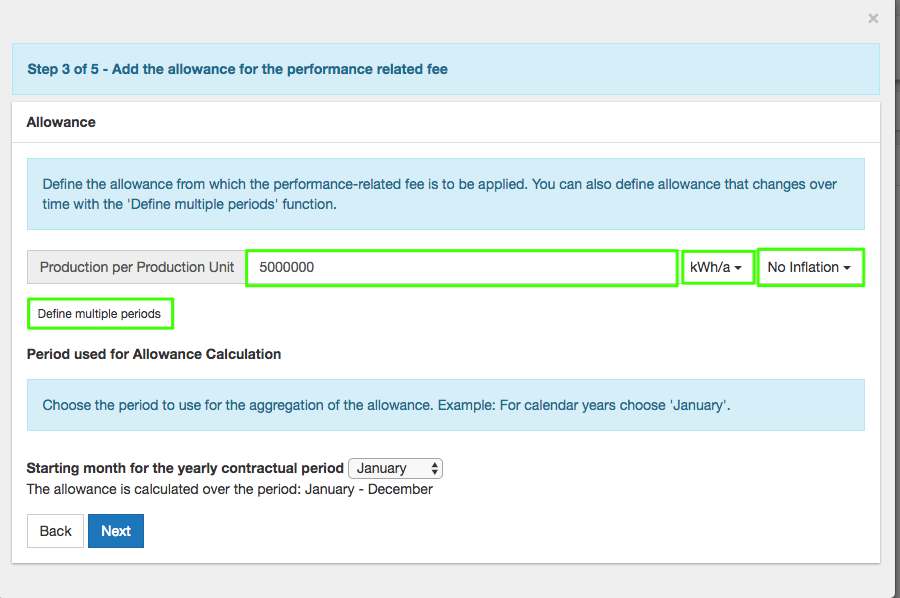The width and height of the screenshot is (900, 598).
Task: Click the 'allowance is calculated over' text
Action: [x=230, y=489]
